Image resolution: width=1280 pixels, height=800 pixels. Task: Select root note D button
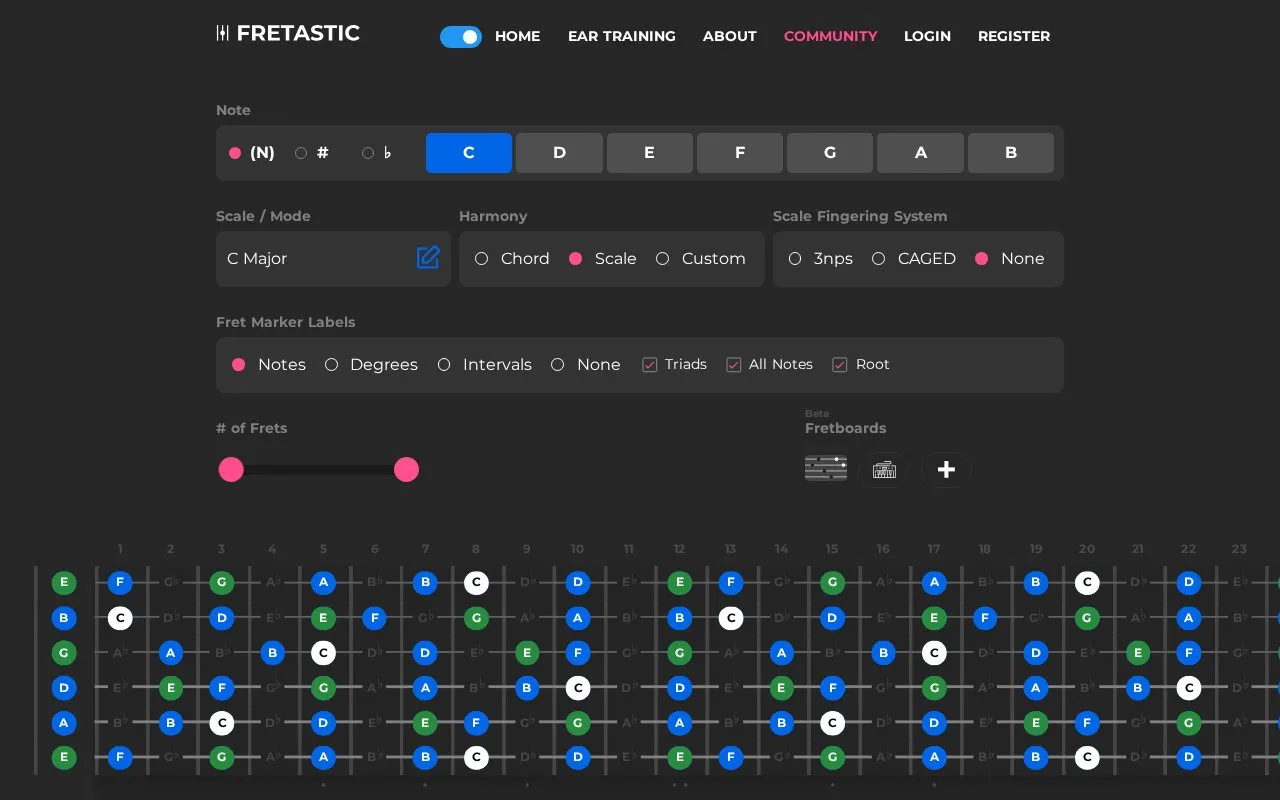click(x=559, y=153)
